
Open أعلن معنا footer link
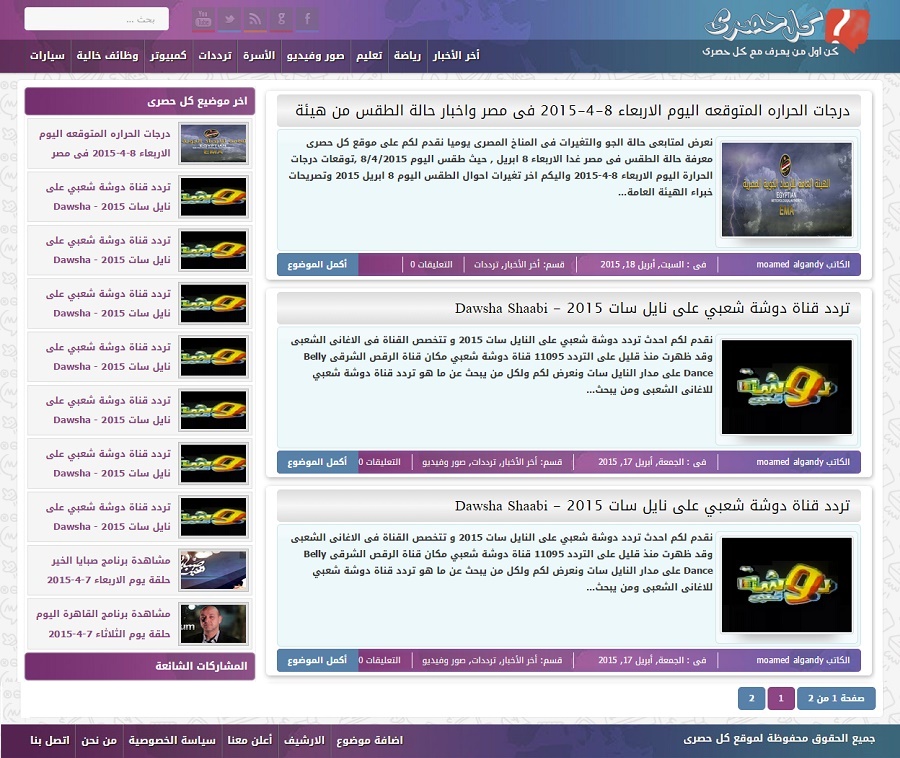click(x=250, y=740)
